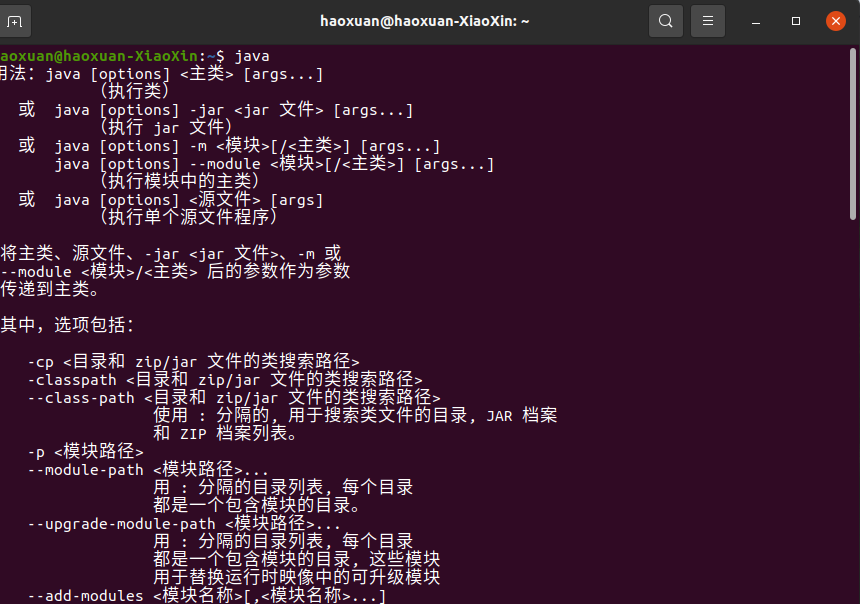The width and height of the screenshot is (860, 604).
Task: Click the '-classpath' option text
Action: tap(76, 380)
